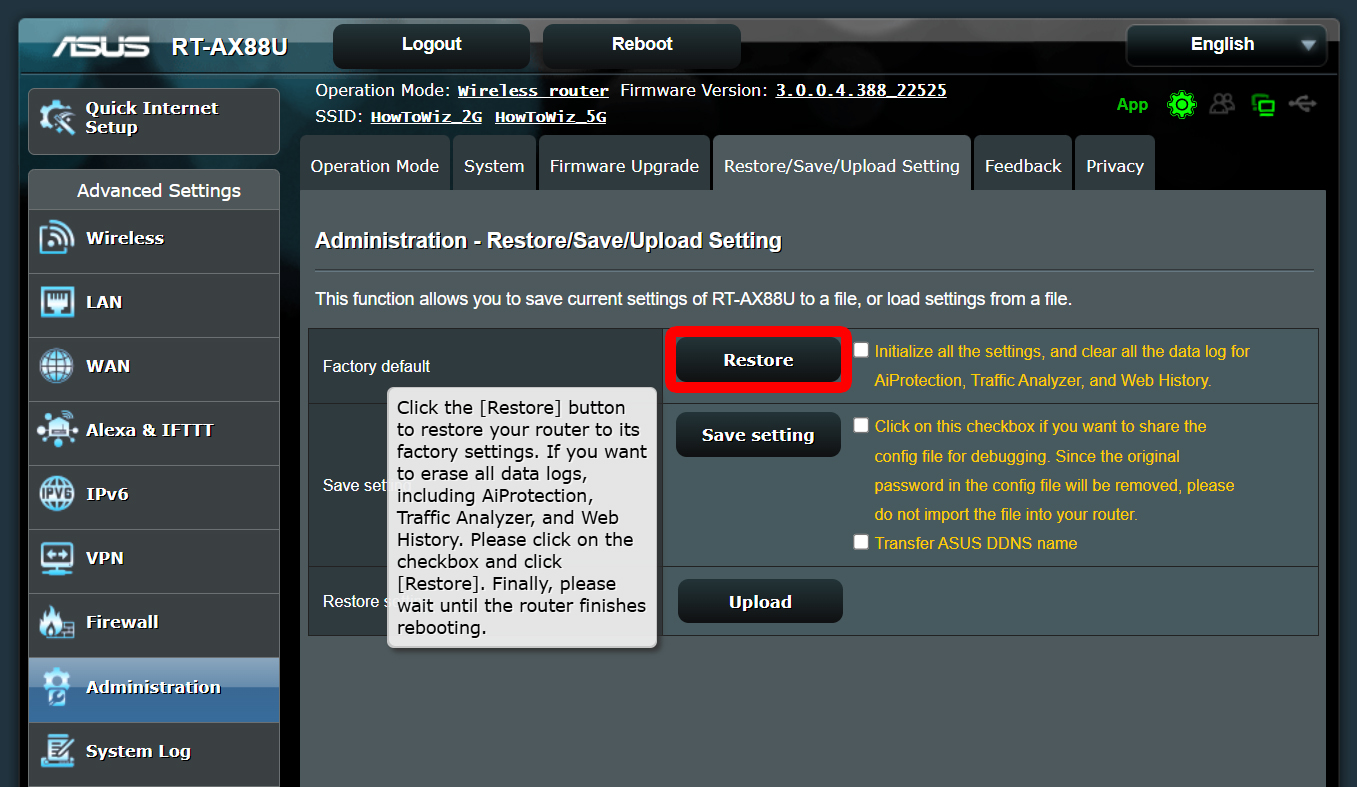
Task: Check the Transfer ASUS DDNS name checkbox
Action: pos(861,541)
